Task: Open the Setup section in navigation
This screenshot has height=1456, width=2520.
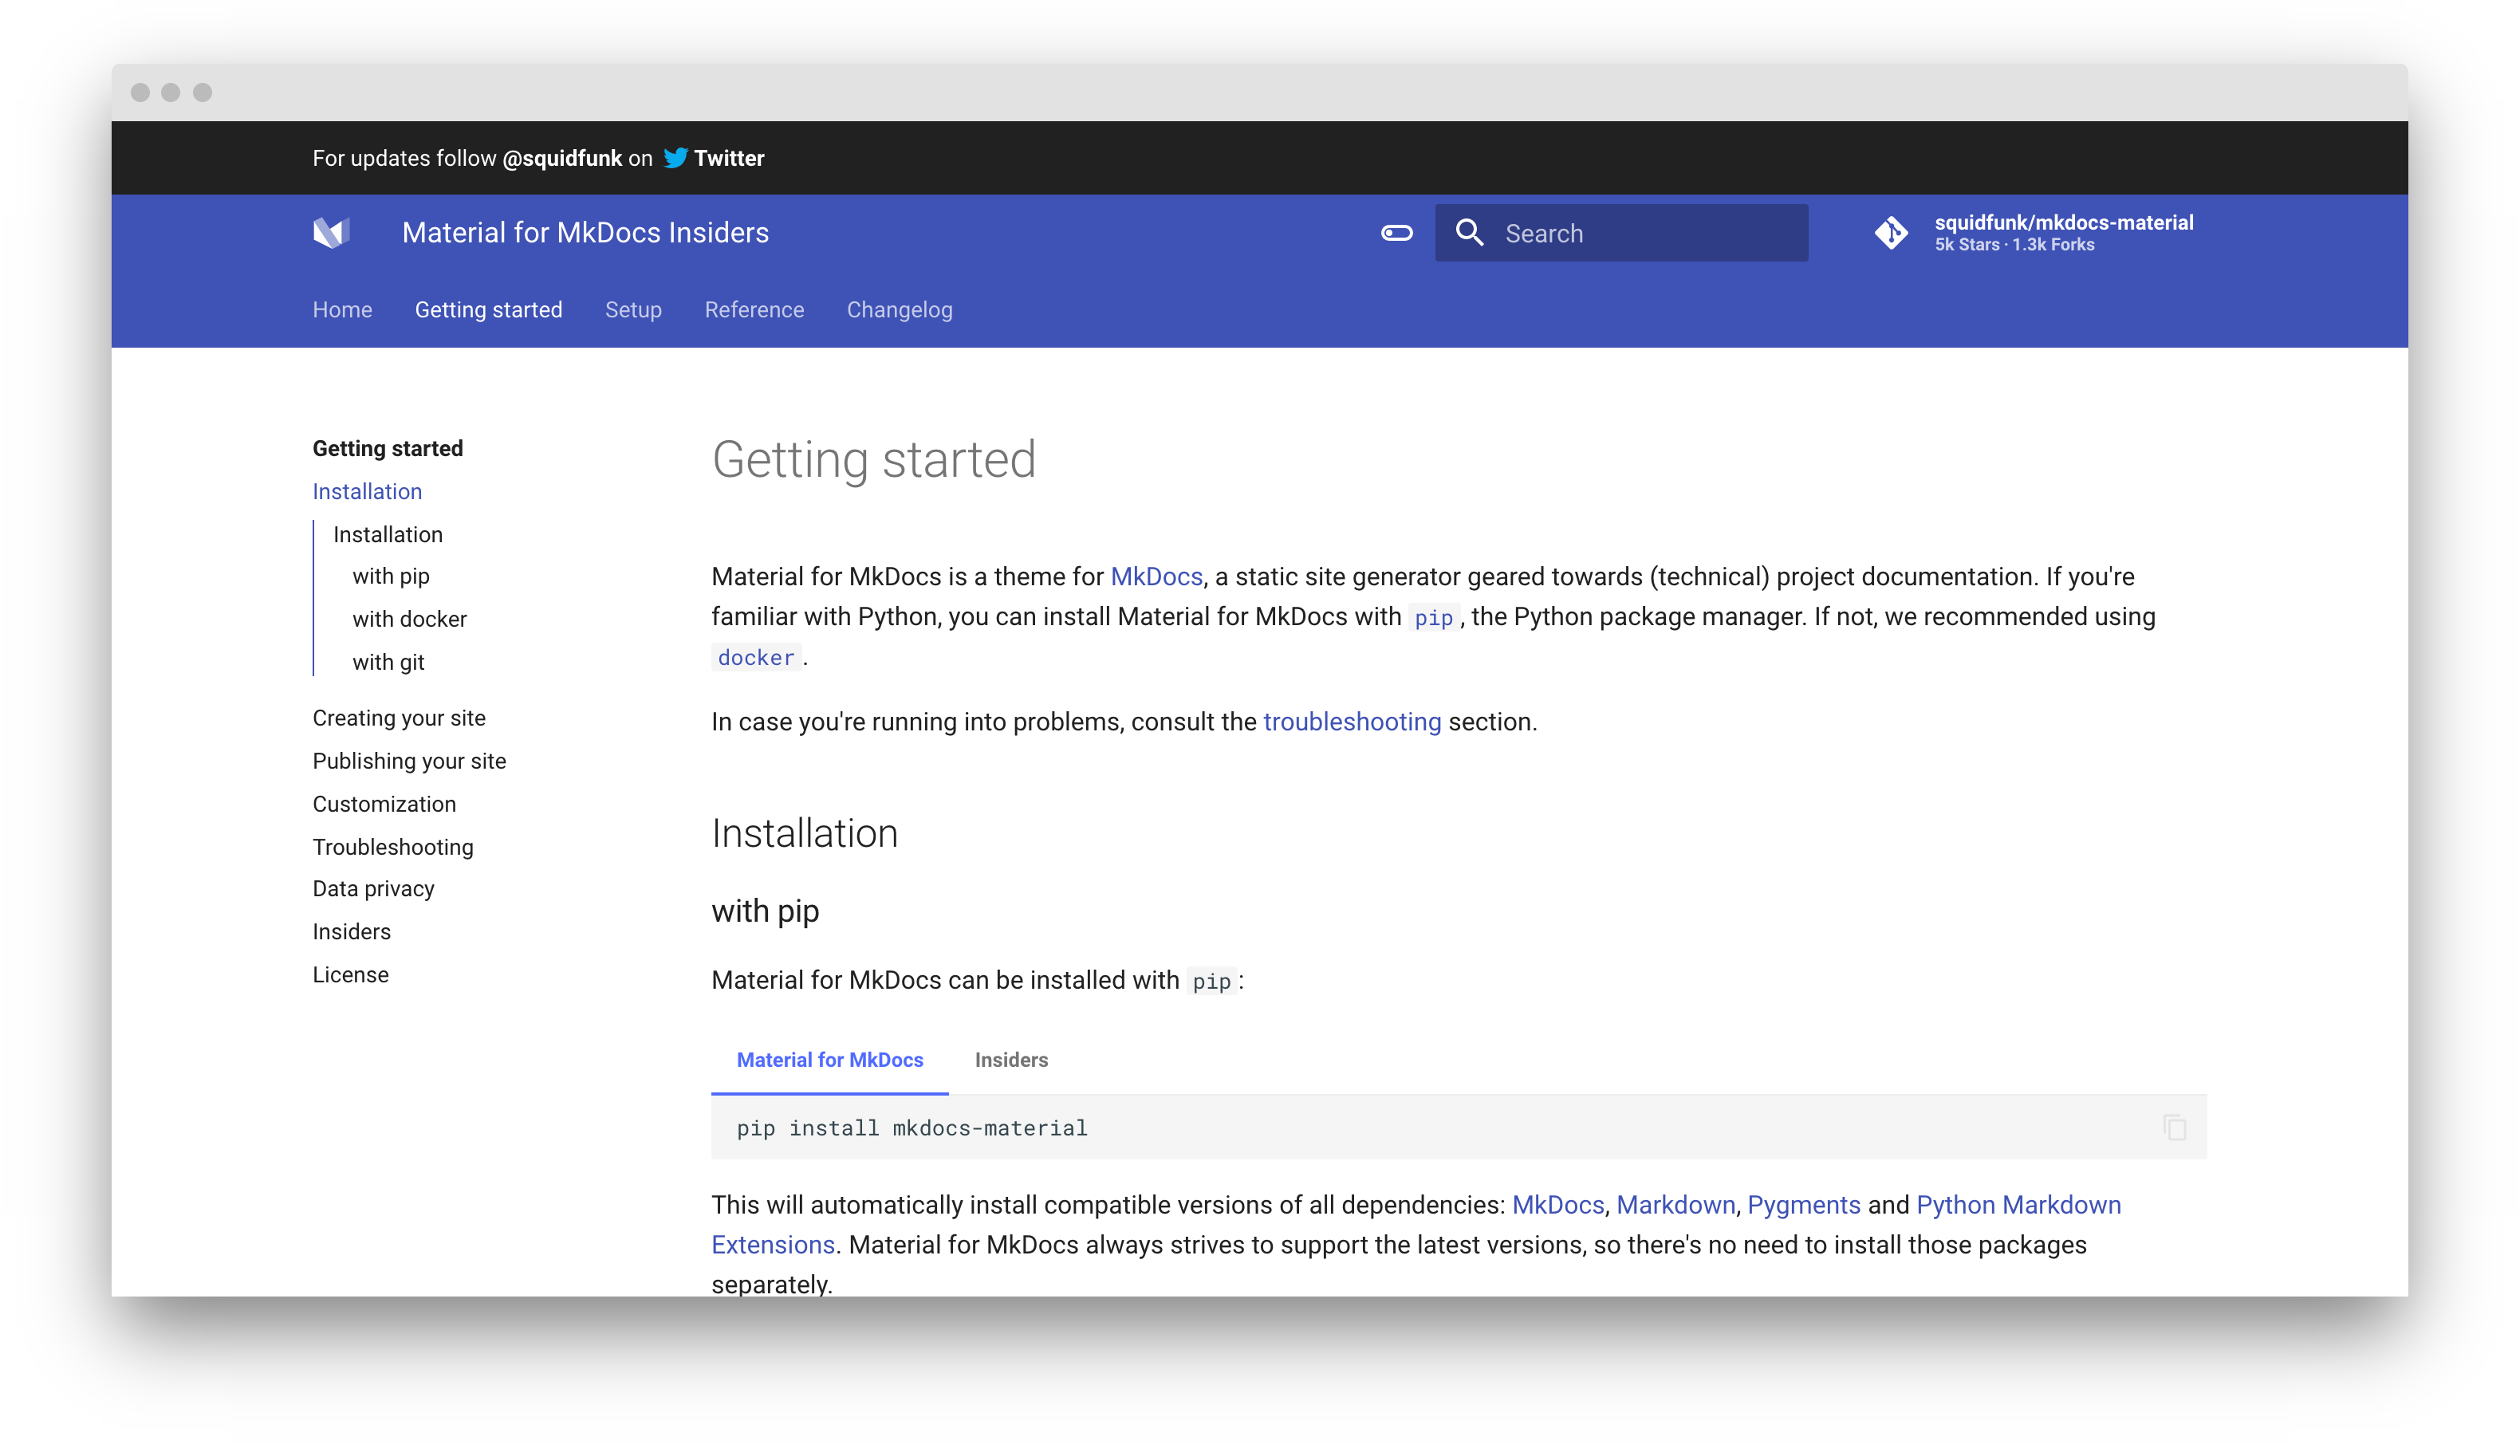Action: pos(633,310)
